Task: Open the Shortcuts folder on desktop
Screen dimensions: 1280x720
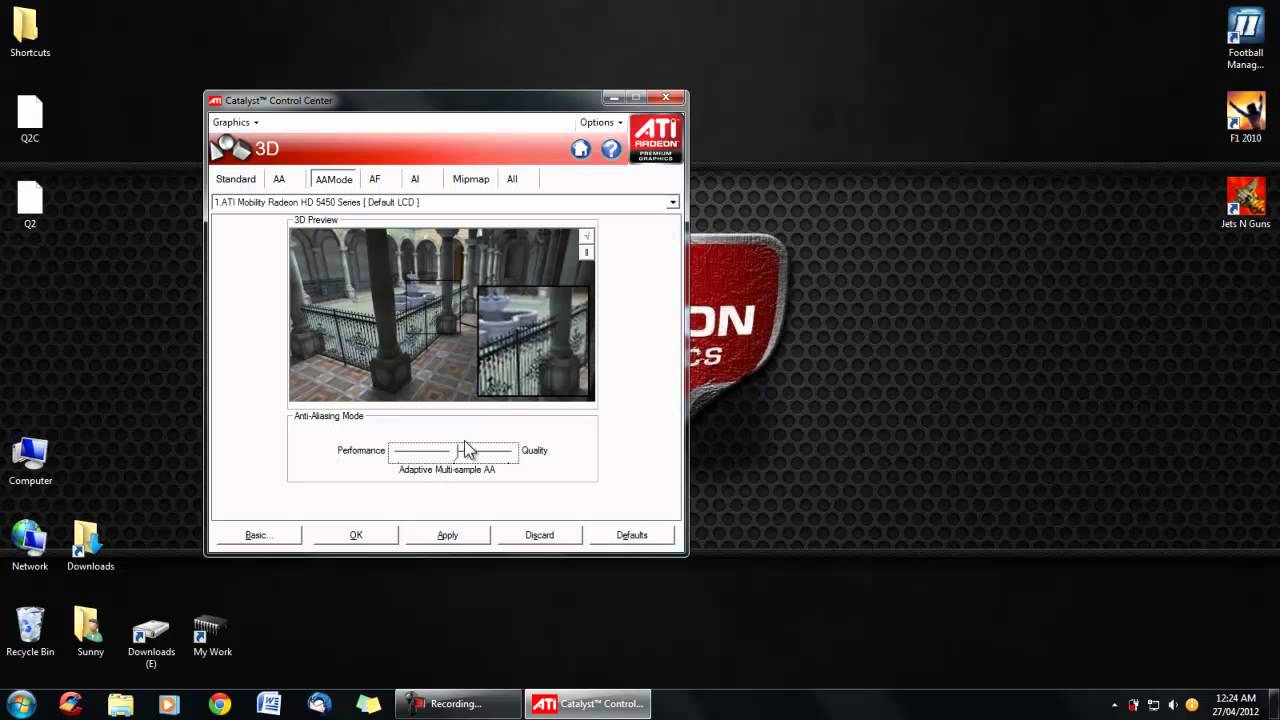Action: [x=30, y=32]
